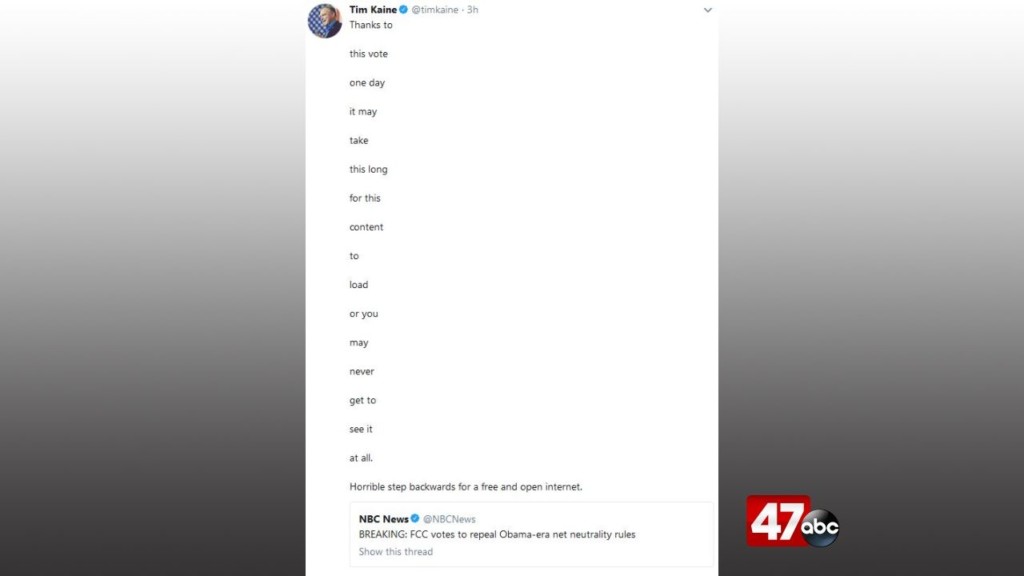
Task: Click the 'this long' tweet line
Action: (x=368, y=169)
